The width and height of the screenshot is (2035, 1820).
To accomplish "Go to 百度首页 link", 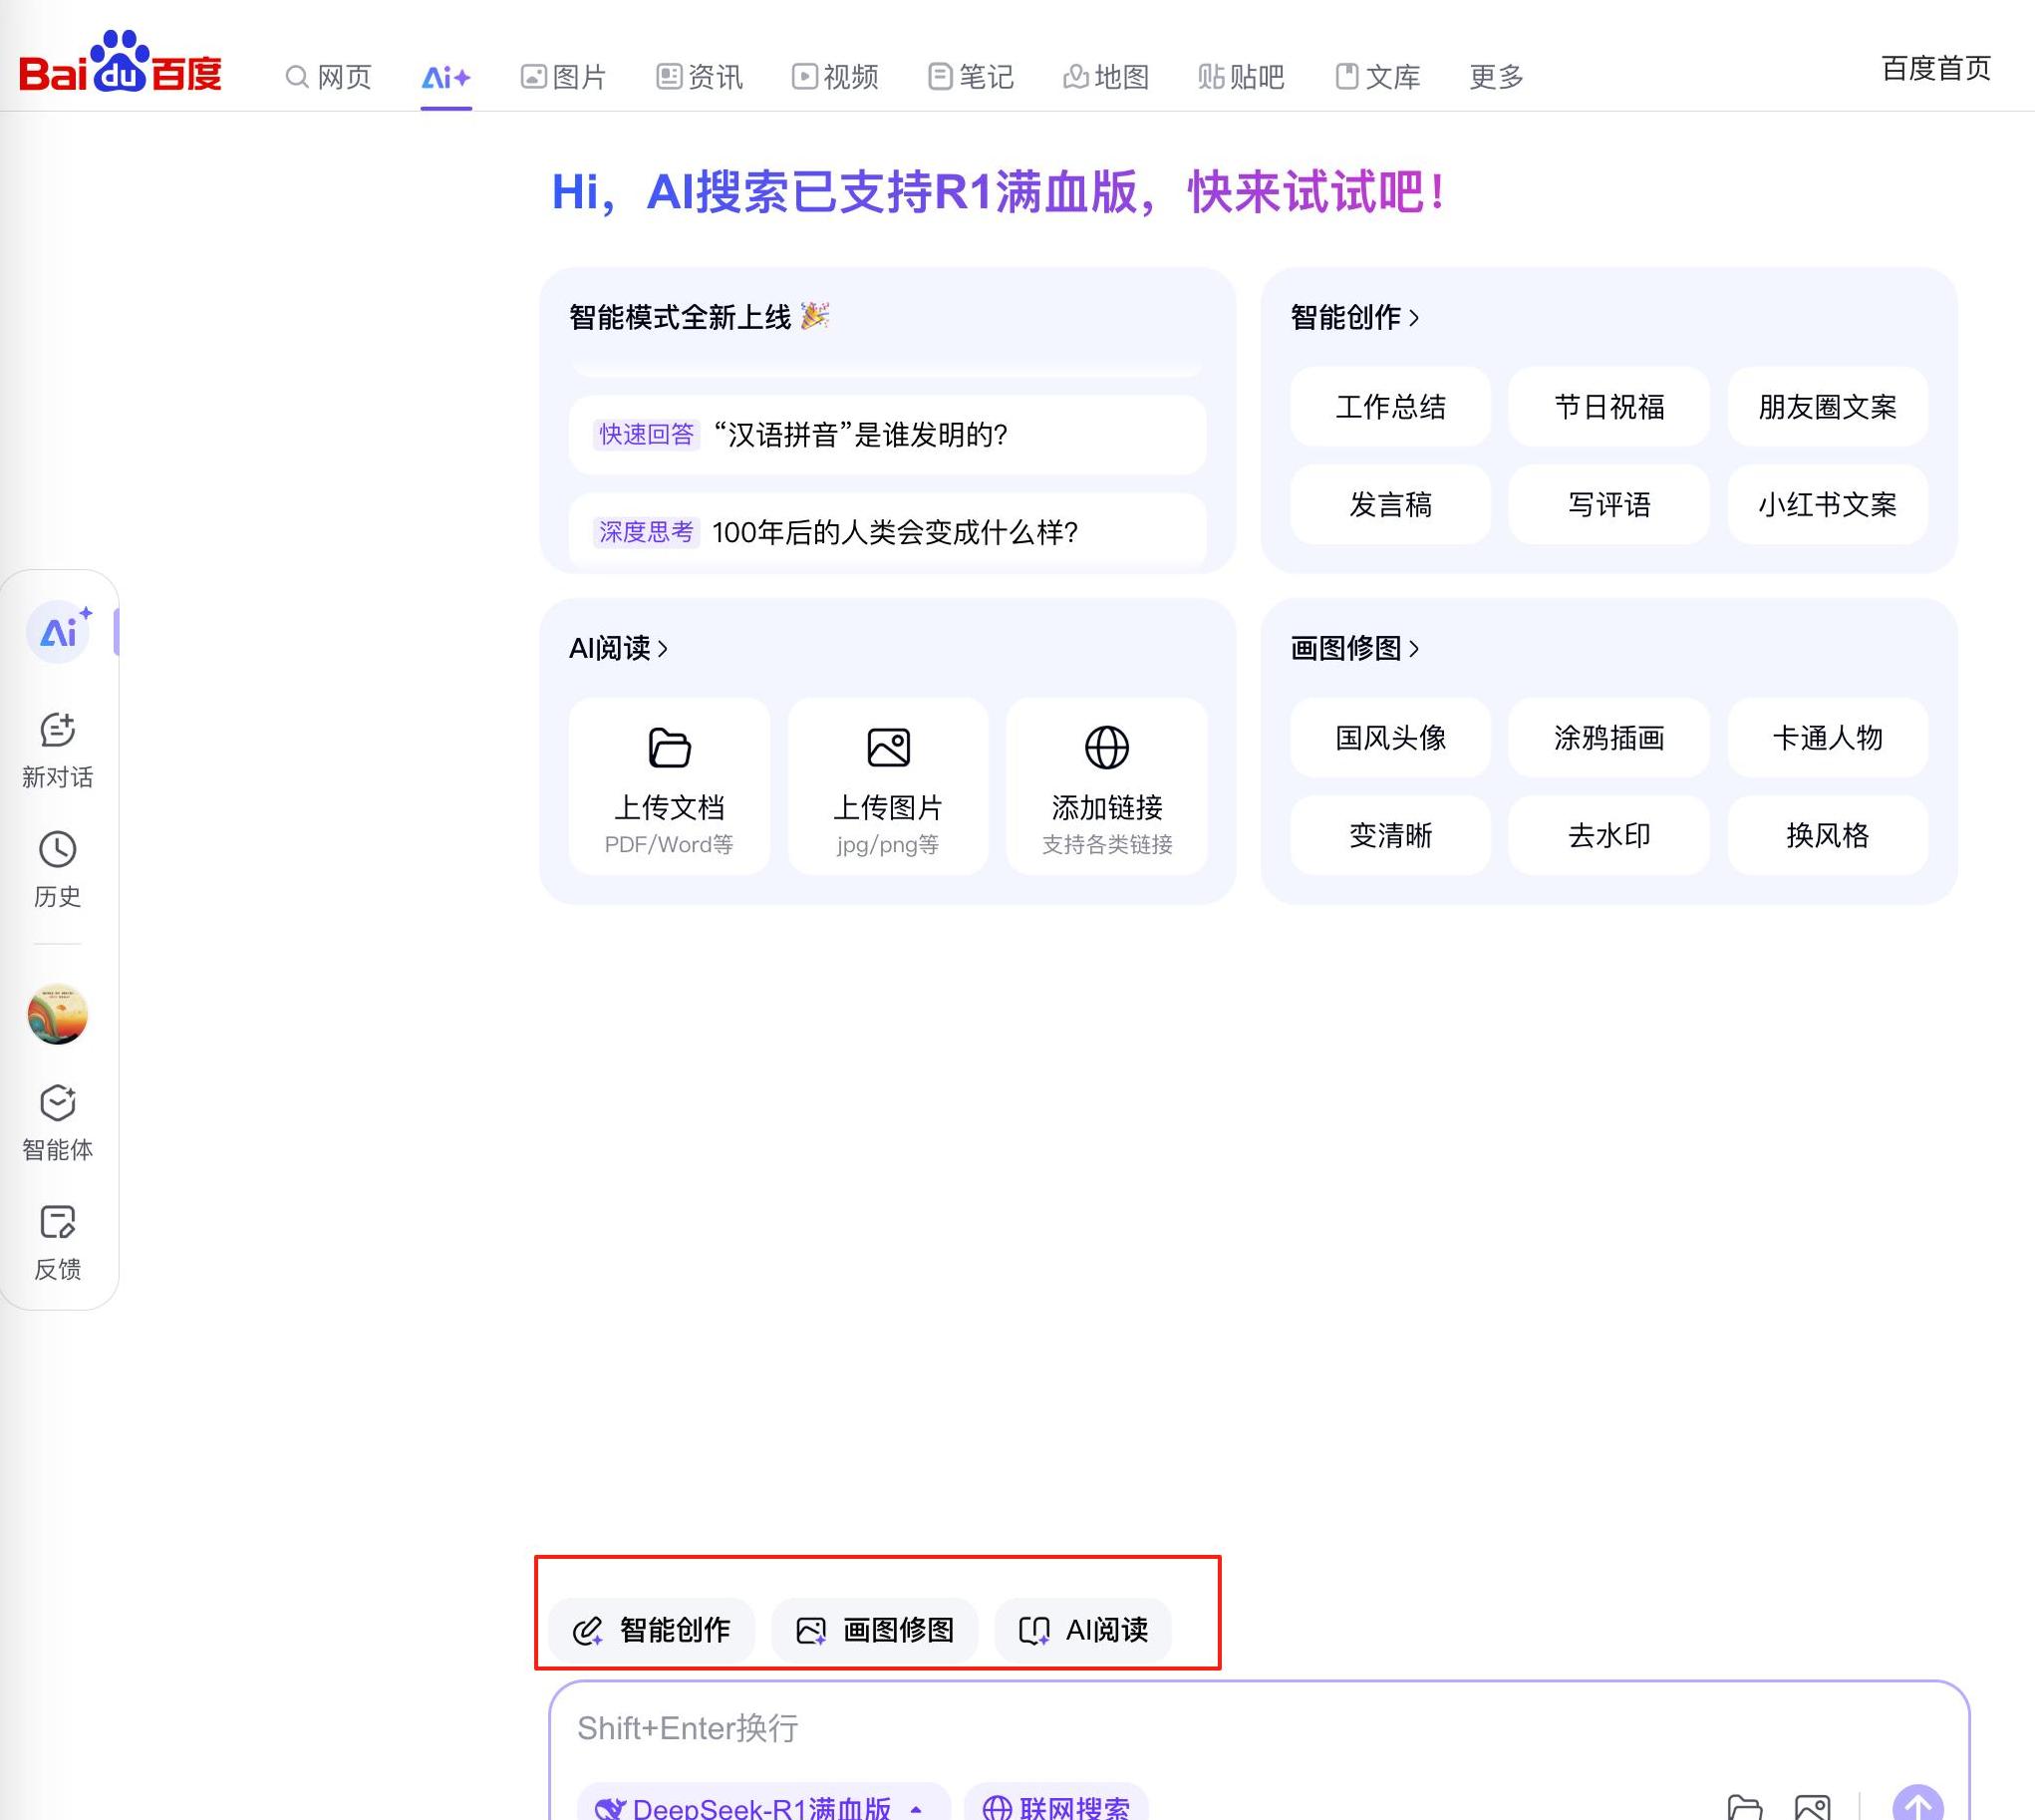I will (1935, 68).
